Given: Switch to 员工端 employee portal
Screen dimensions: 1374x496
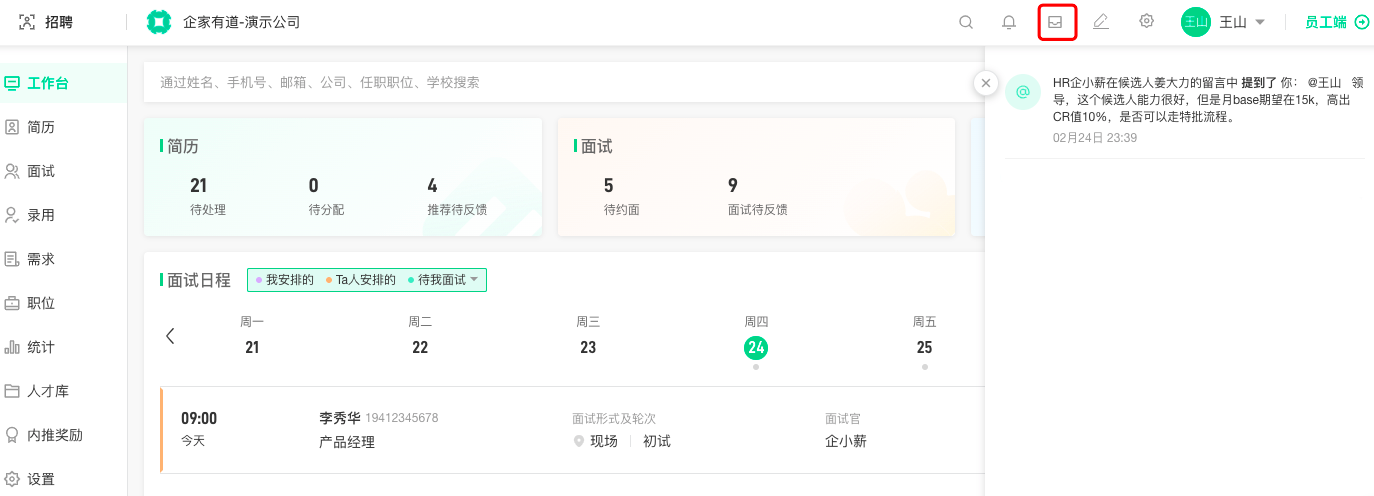Looking at the screenshot, I should (1336, 22).
